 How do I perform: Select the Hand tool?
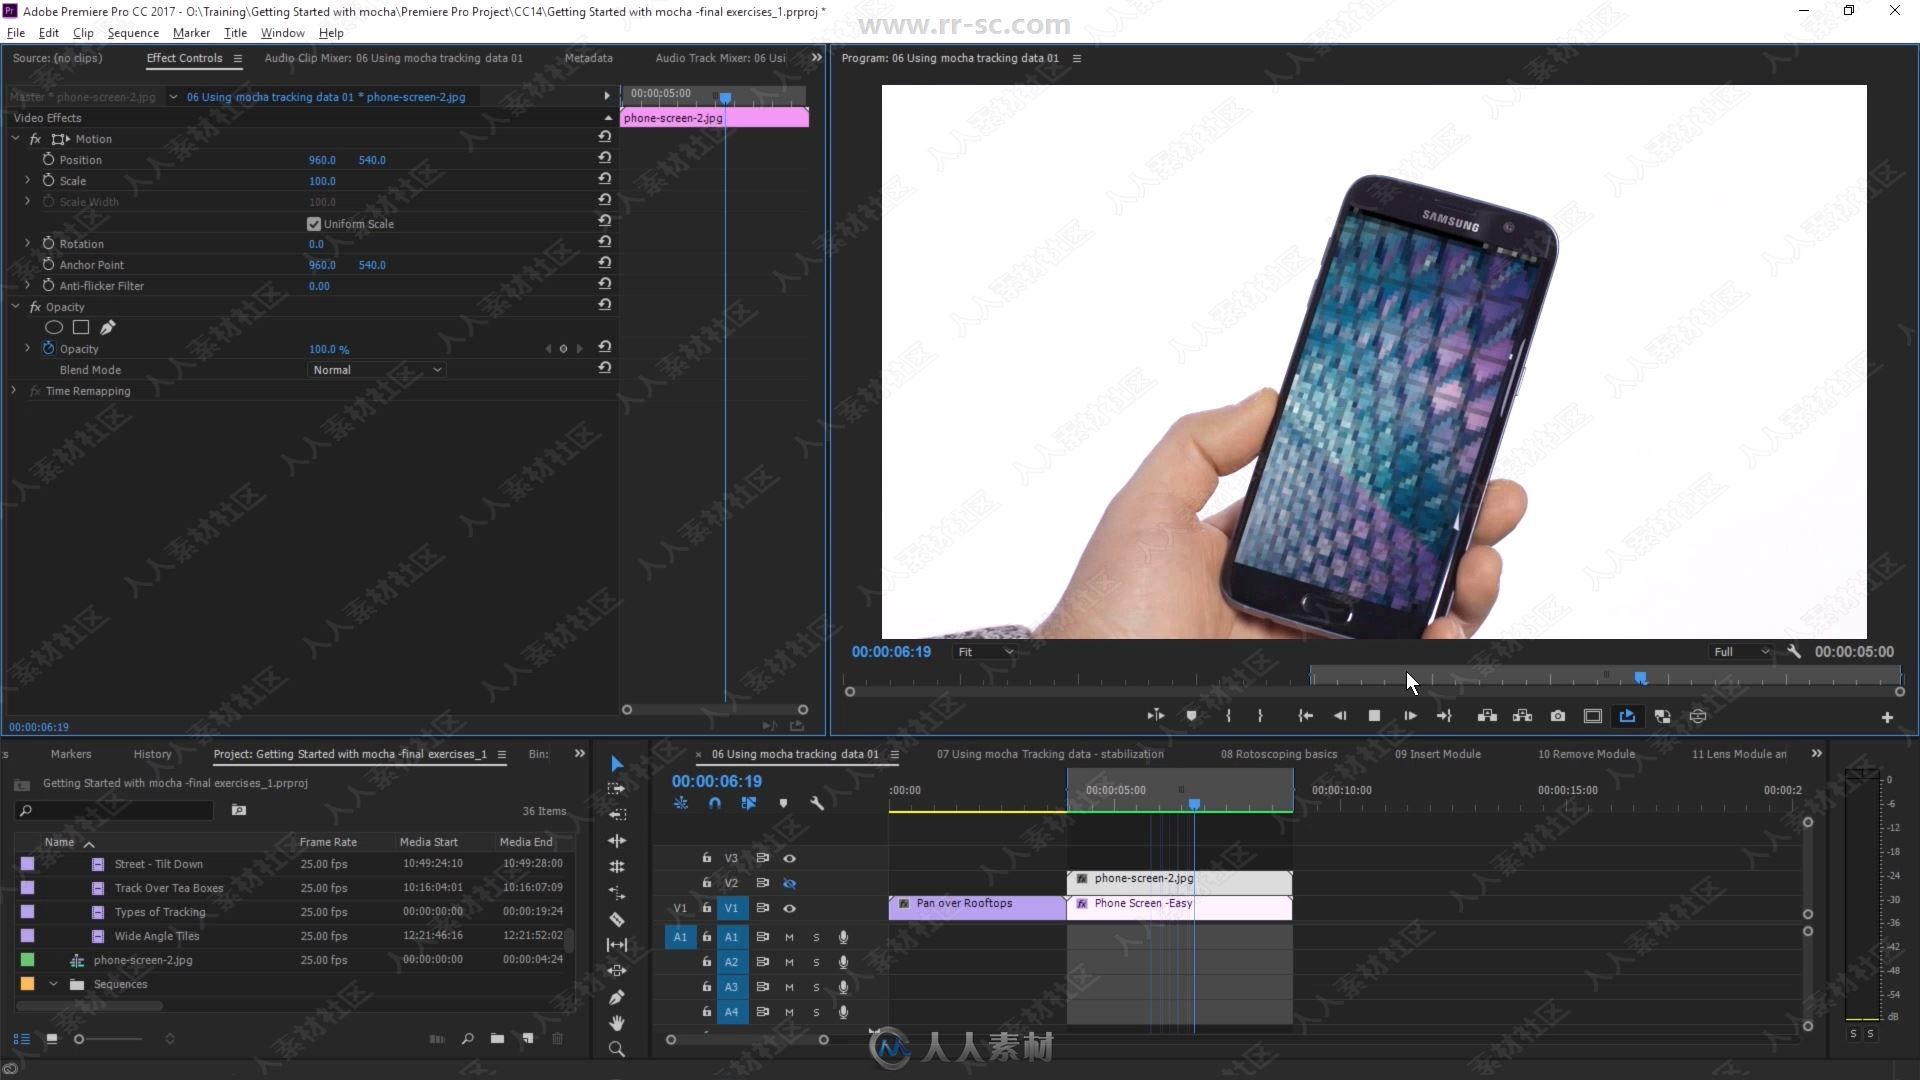617,1023
